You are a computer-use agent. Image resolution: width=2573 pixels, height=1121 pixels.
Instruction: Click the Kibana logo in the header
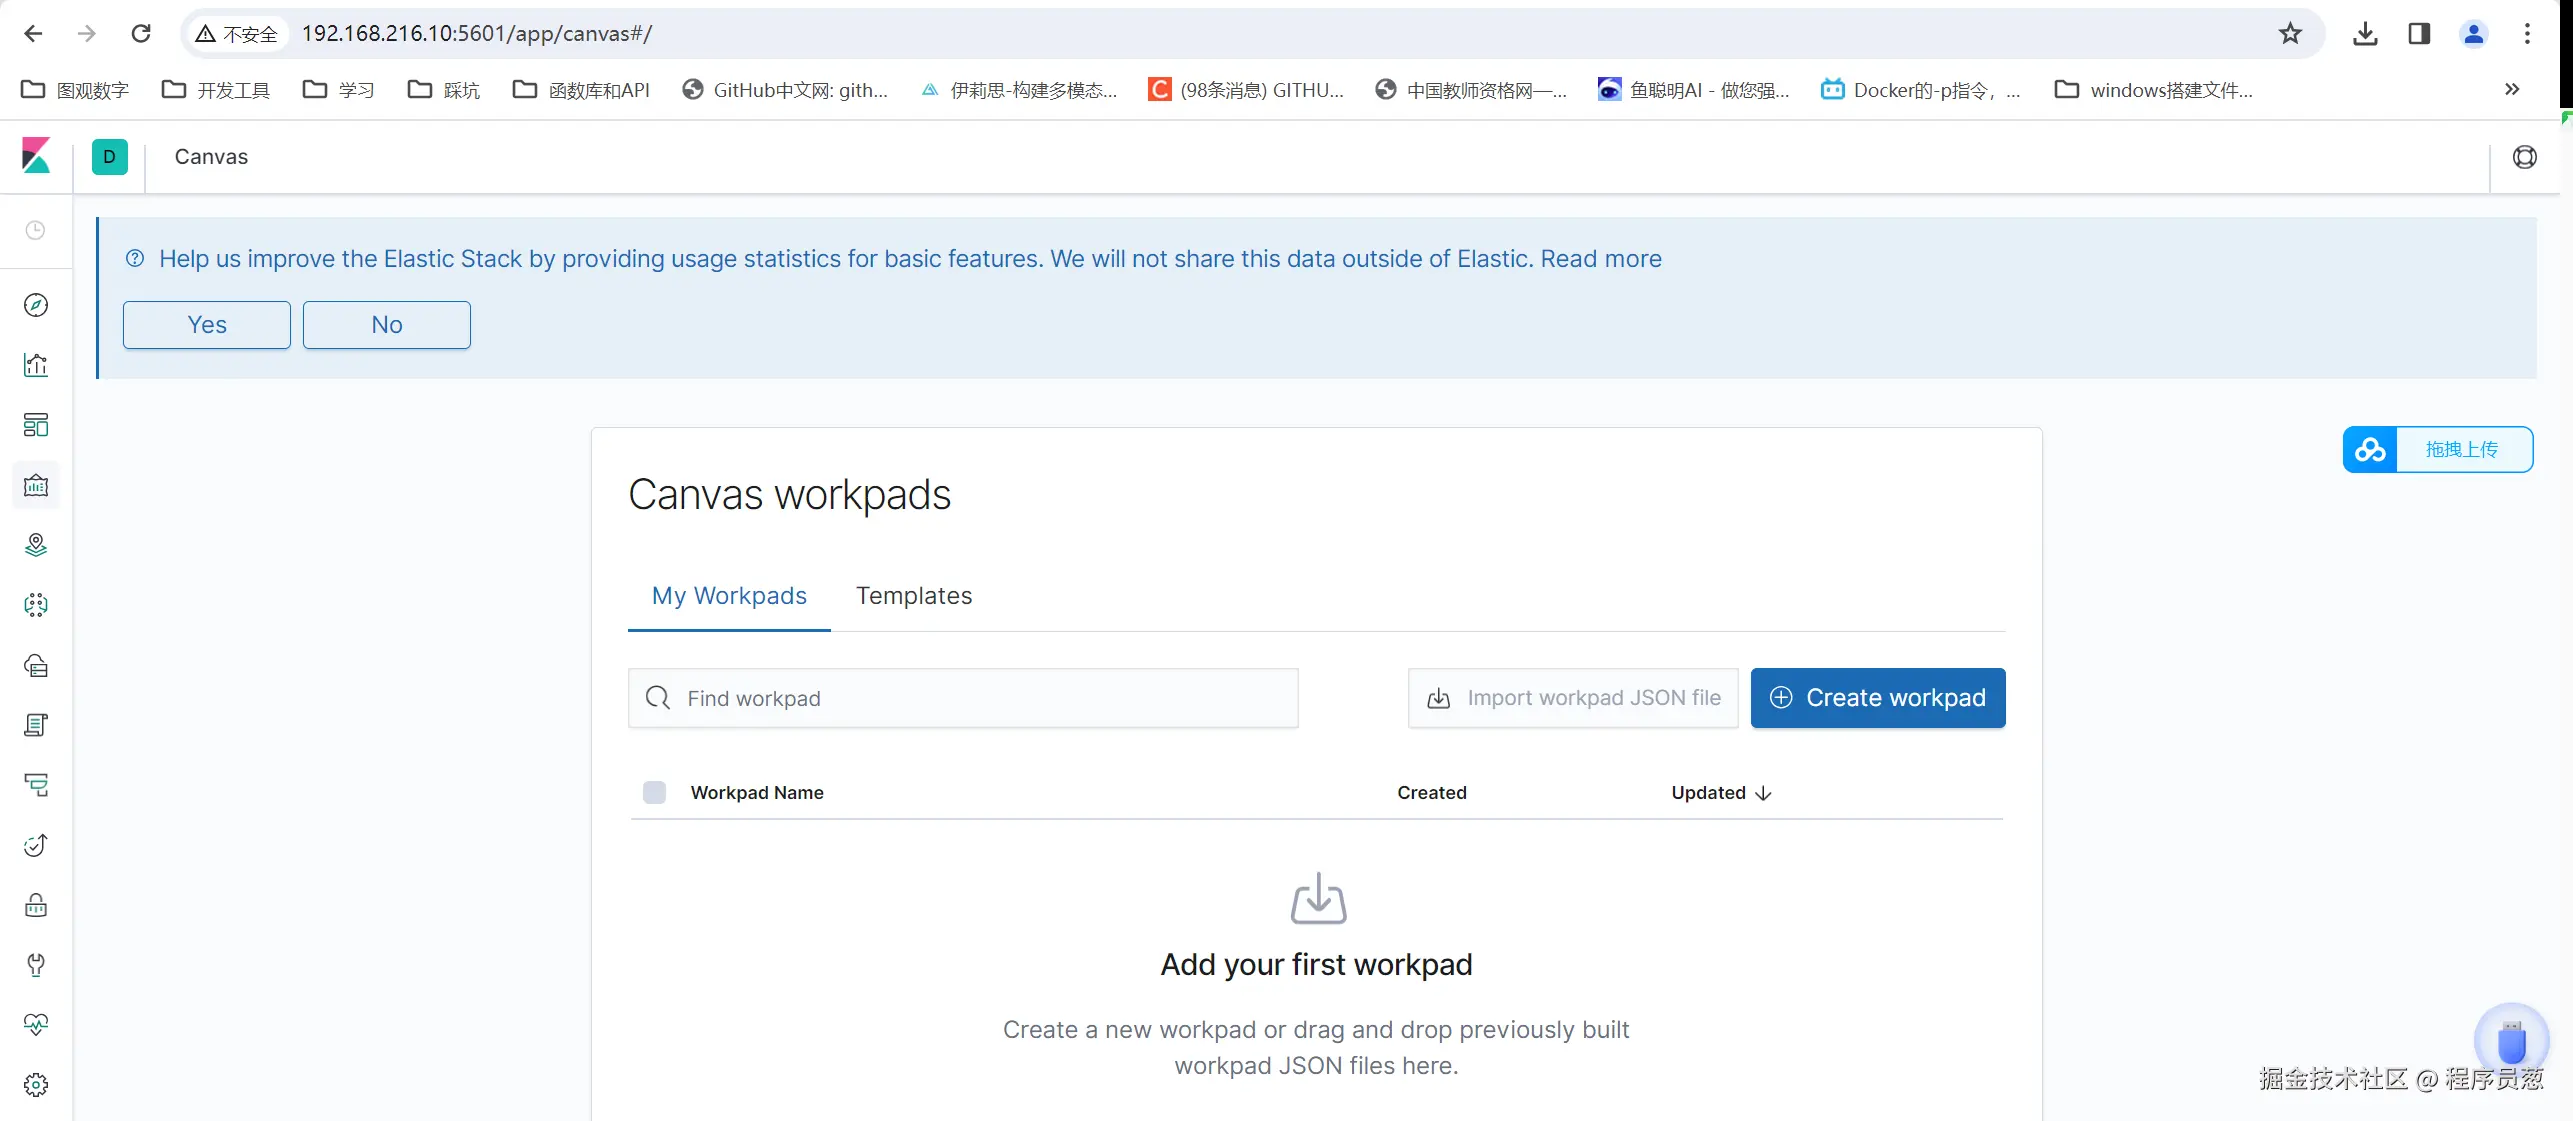[36, 156]
